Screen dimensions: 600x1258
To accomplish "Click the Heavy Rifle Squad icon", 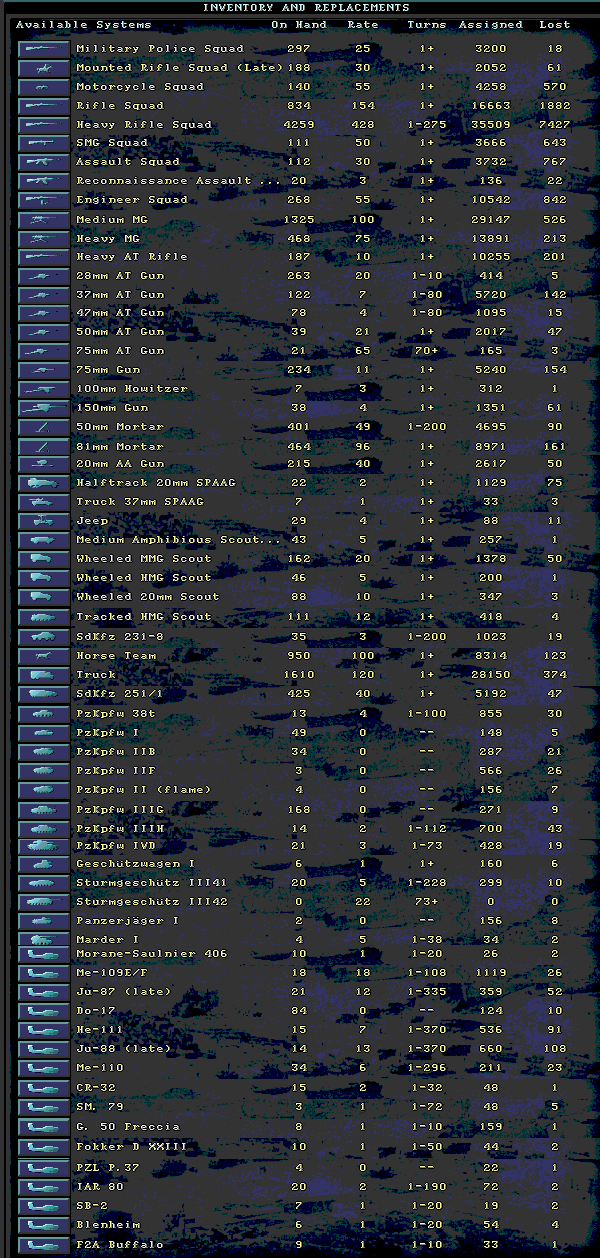I will coord(44,124).
